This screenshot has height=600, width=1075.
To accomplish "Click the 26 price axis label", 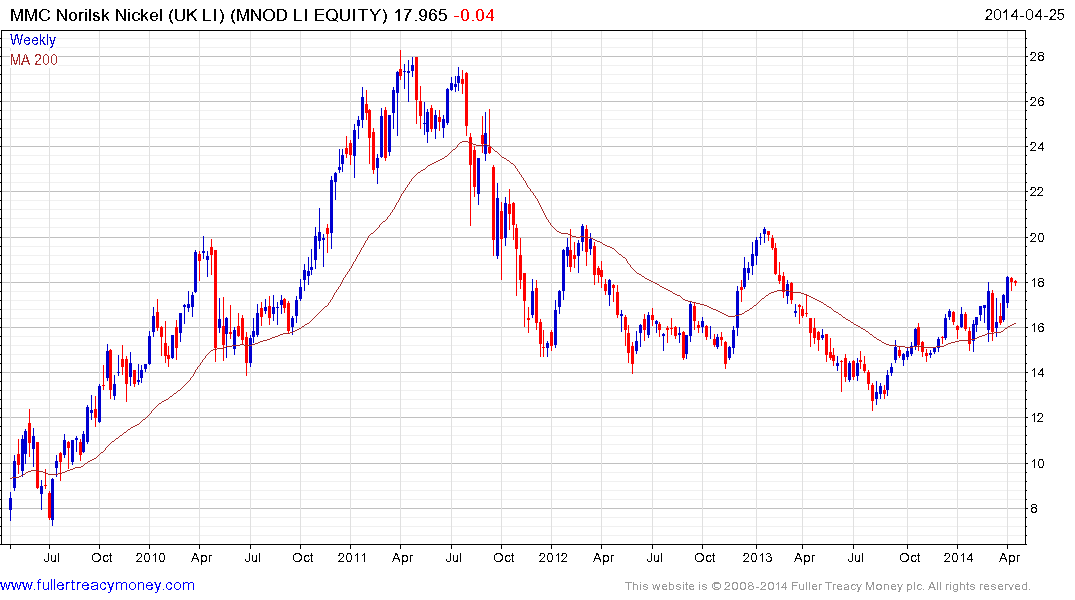I will 1037,102.
